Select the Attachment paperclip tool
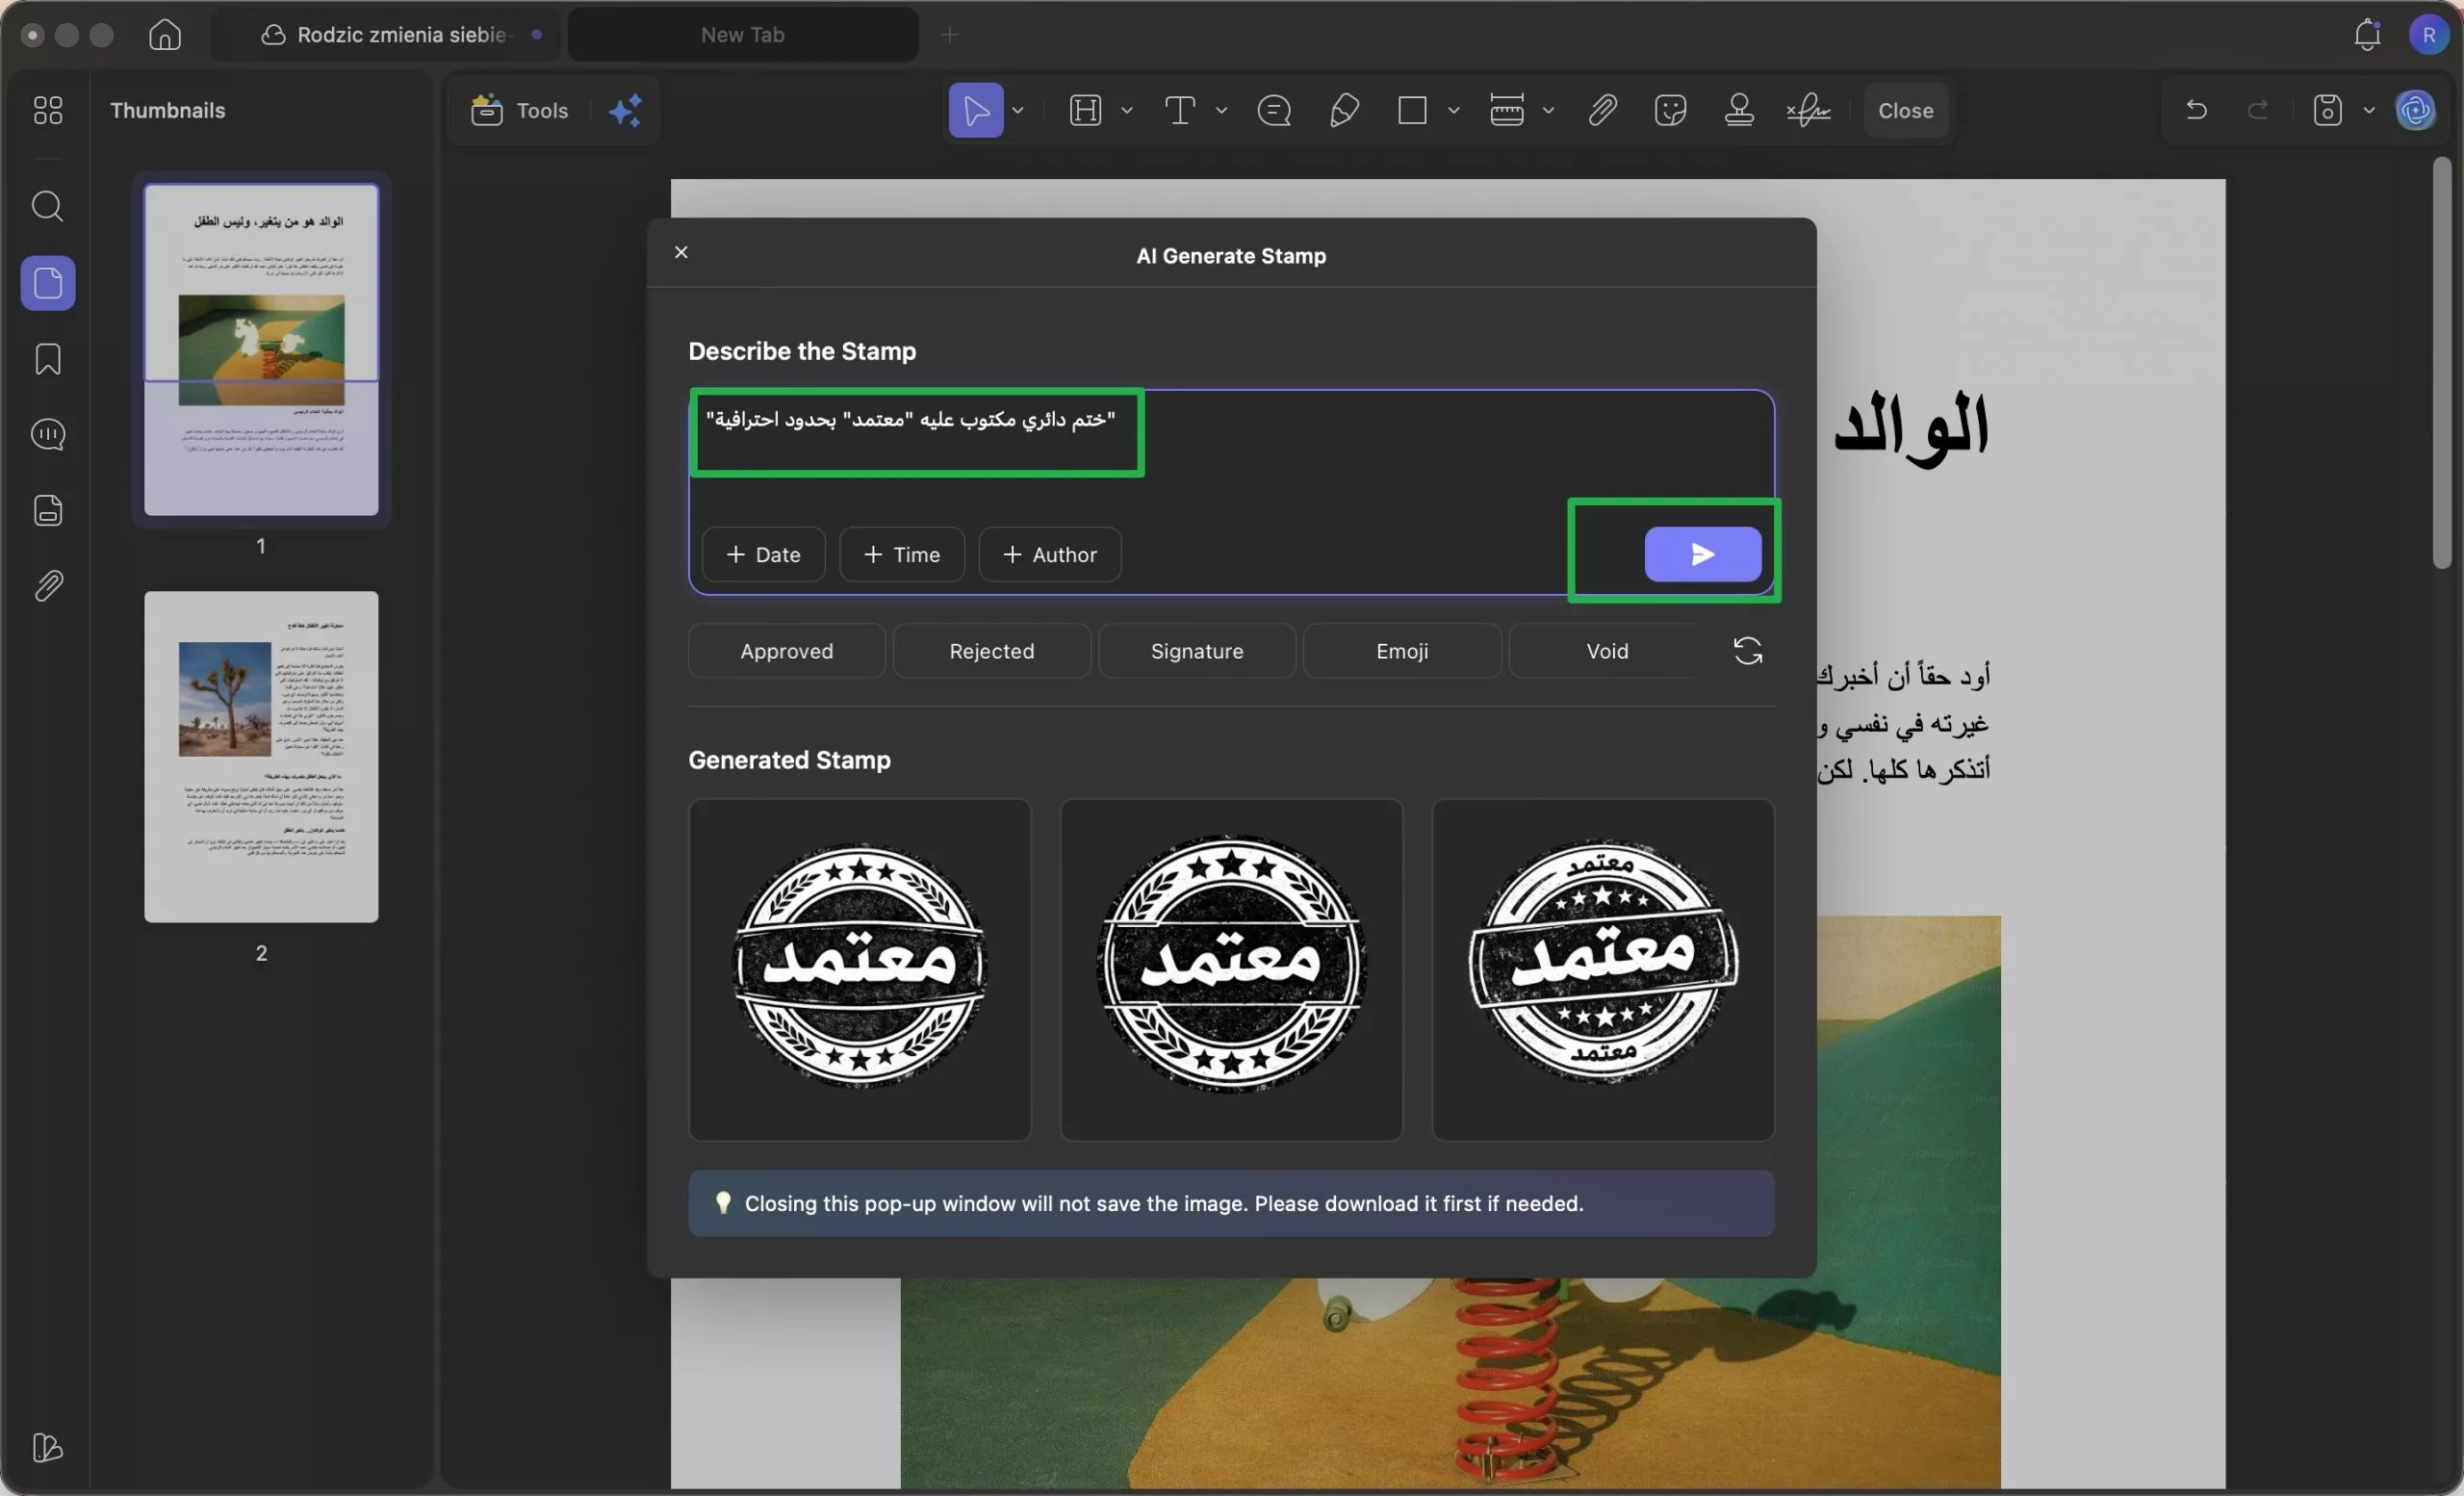Viewport: 2464px width, 1496px height. click(1601, 110)
